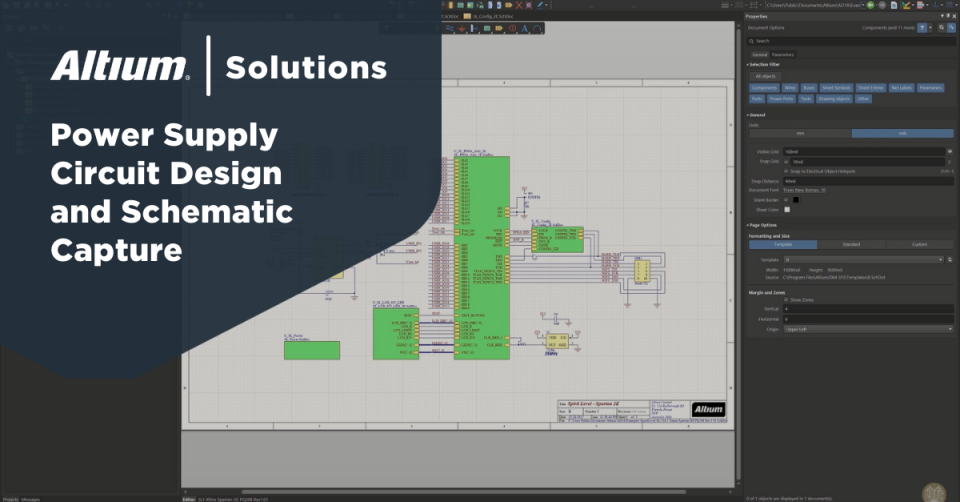Enable Snap to Electrical Object Hotspots
This screenshot has height=502, width=960.
[x=786, y=170]
